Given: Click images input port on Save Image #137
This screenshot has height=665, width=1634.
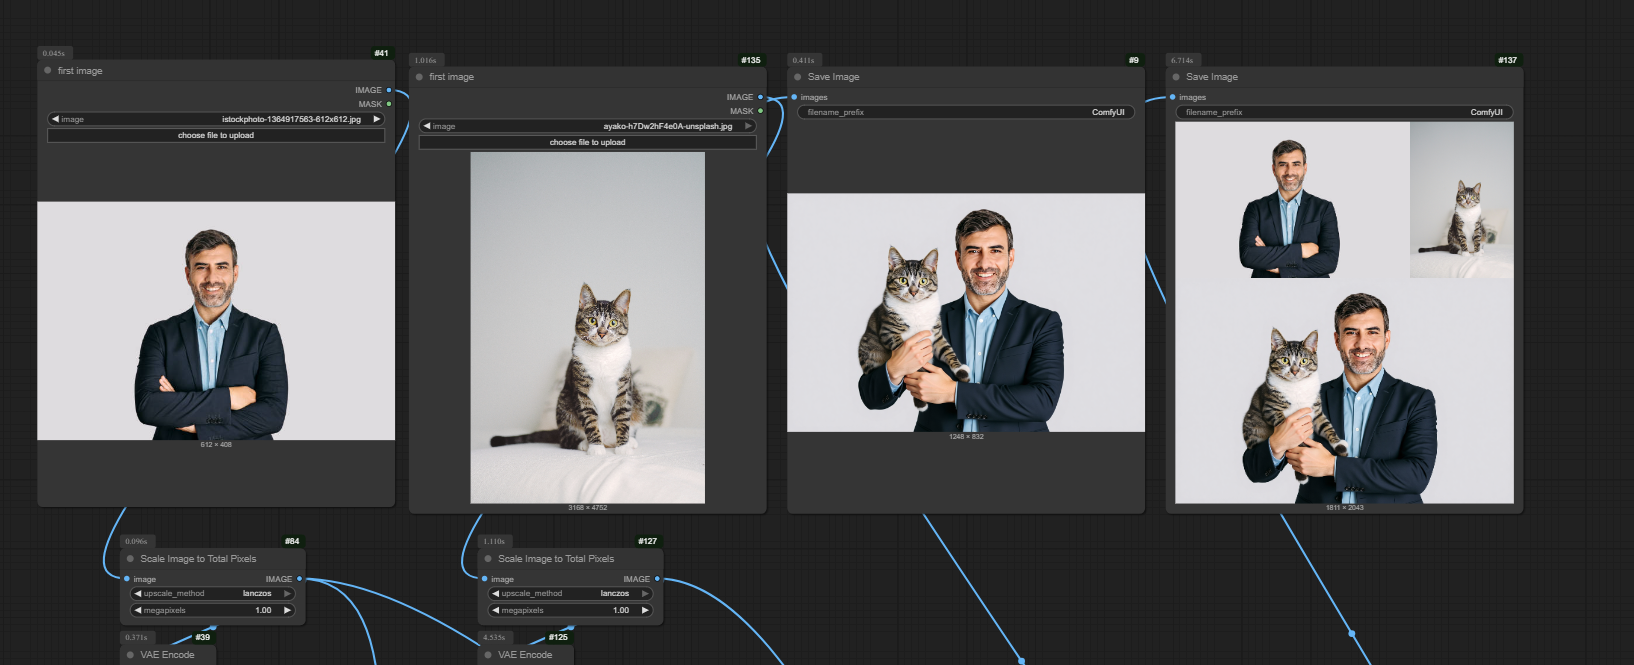Looking at the screenshot, I should click(x=1172, y=97).
